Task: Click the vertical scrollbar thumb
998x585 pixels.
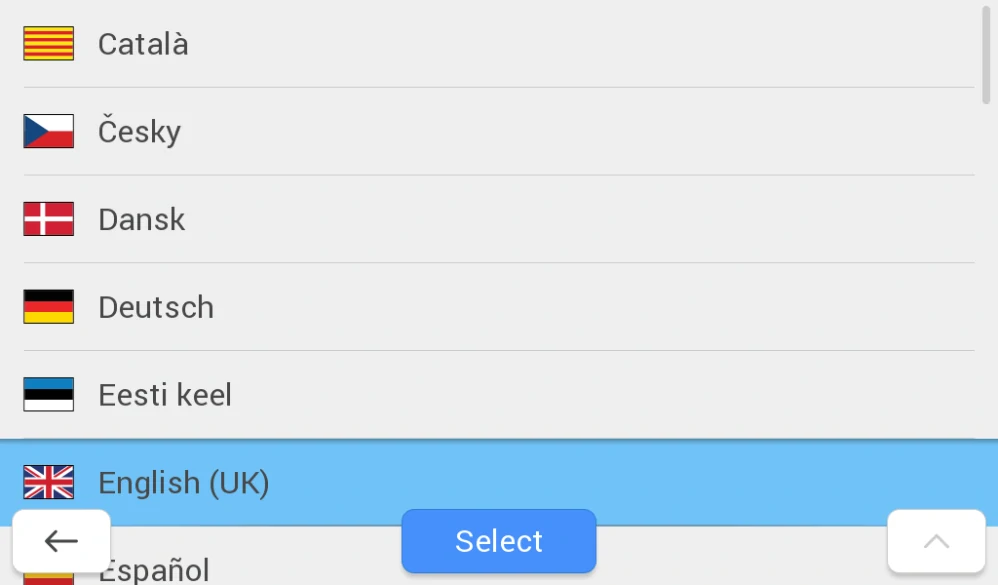Action: tap(987, 55)
